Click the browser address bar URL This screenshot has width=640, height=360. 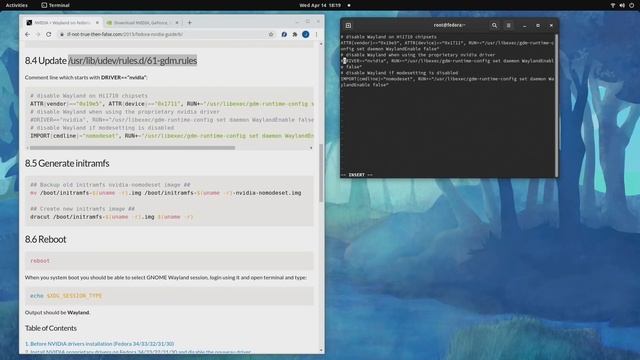coord(124,34)
